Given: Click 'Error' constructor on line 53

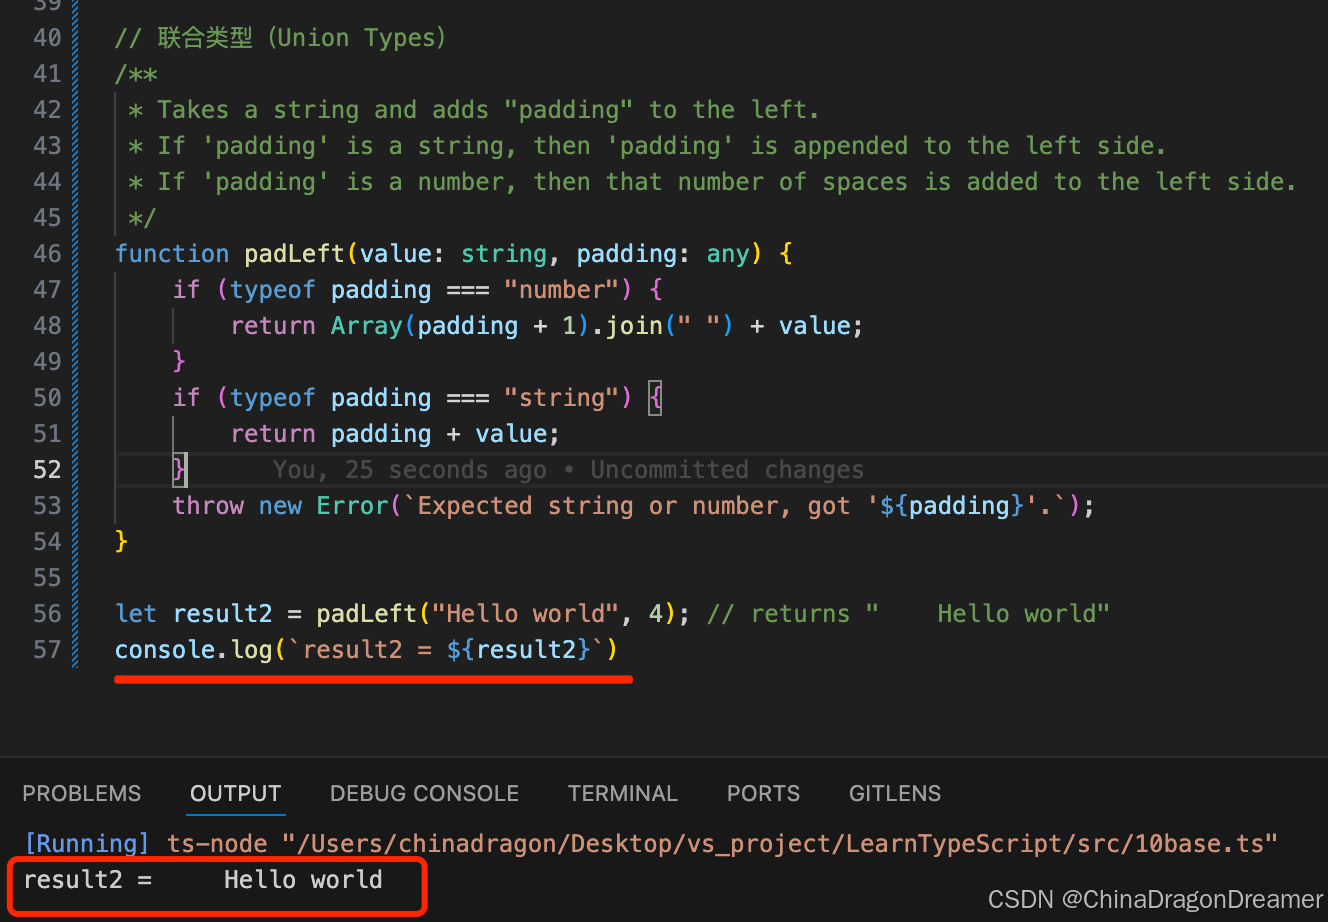Looking at the screenshot, I should [353, 506].
